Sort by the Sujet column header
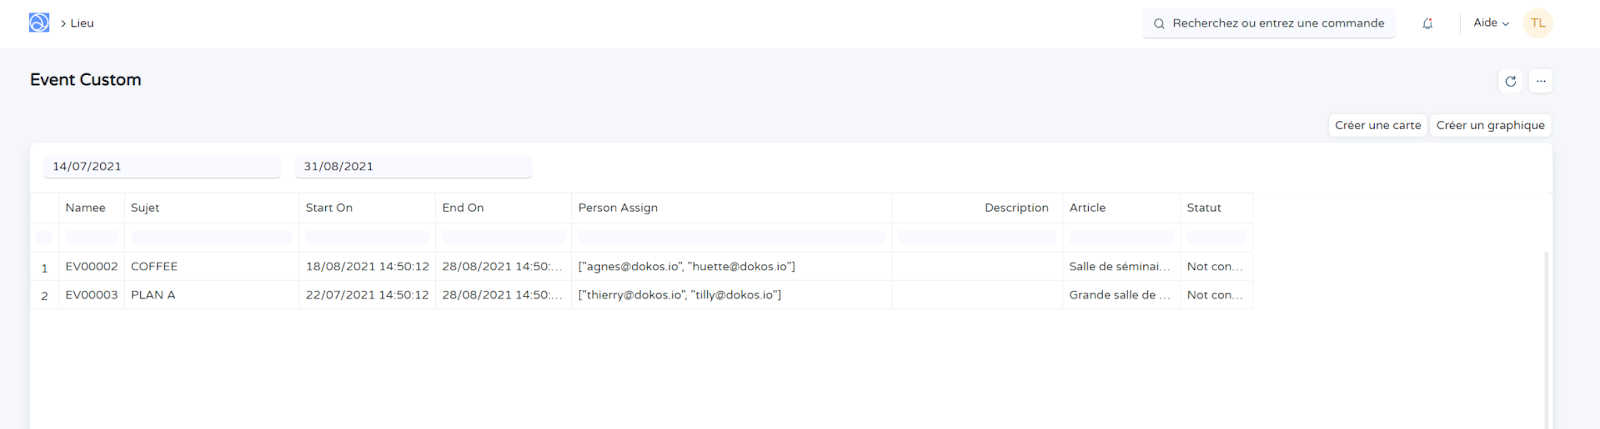1600x429 pixels. coord(145,208)
